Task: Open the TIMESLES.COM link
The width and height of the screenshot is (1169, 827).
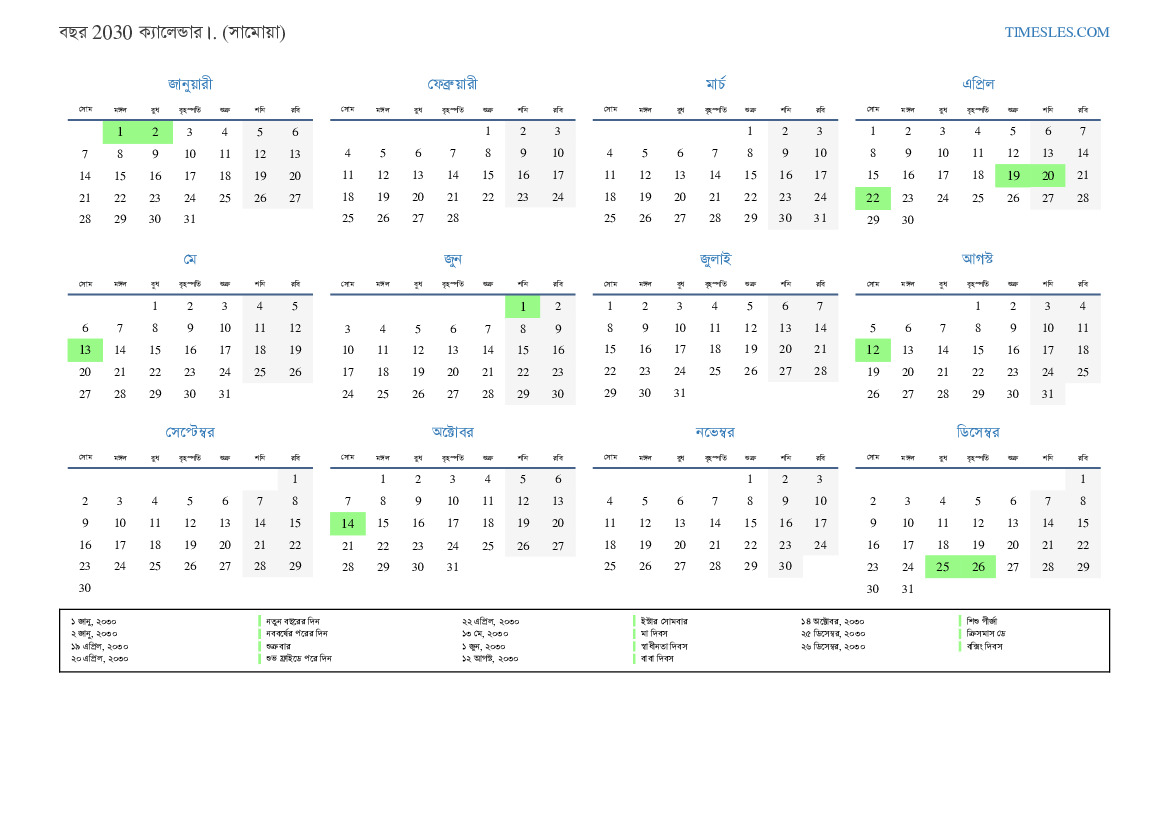Action: (x=1056, y=32)
